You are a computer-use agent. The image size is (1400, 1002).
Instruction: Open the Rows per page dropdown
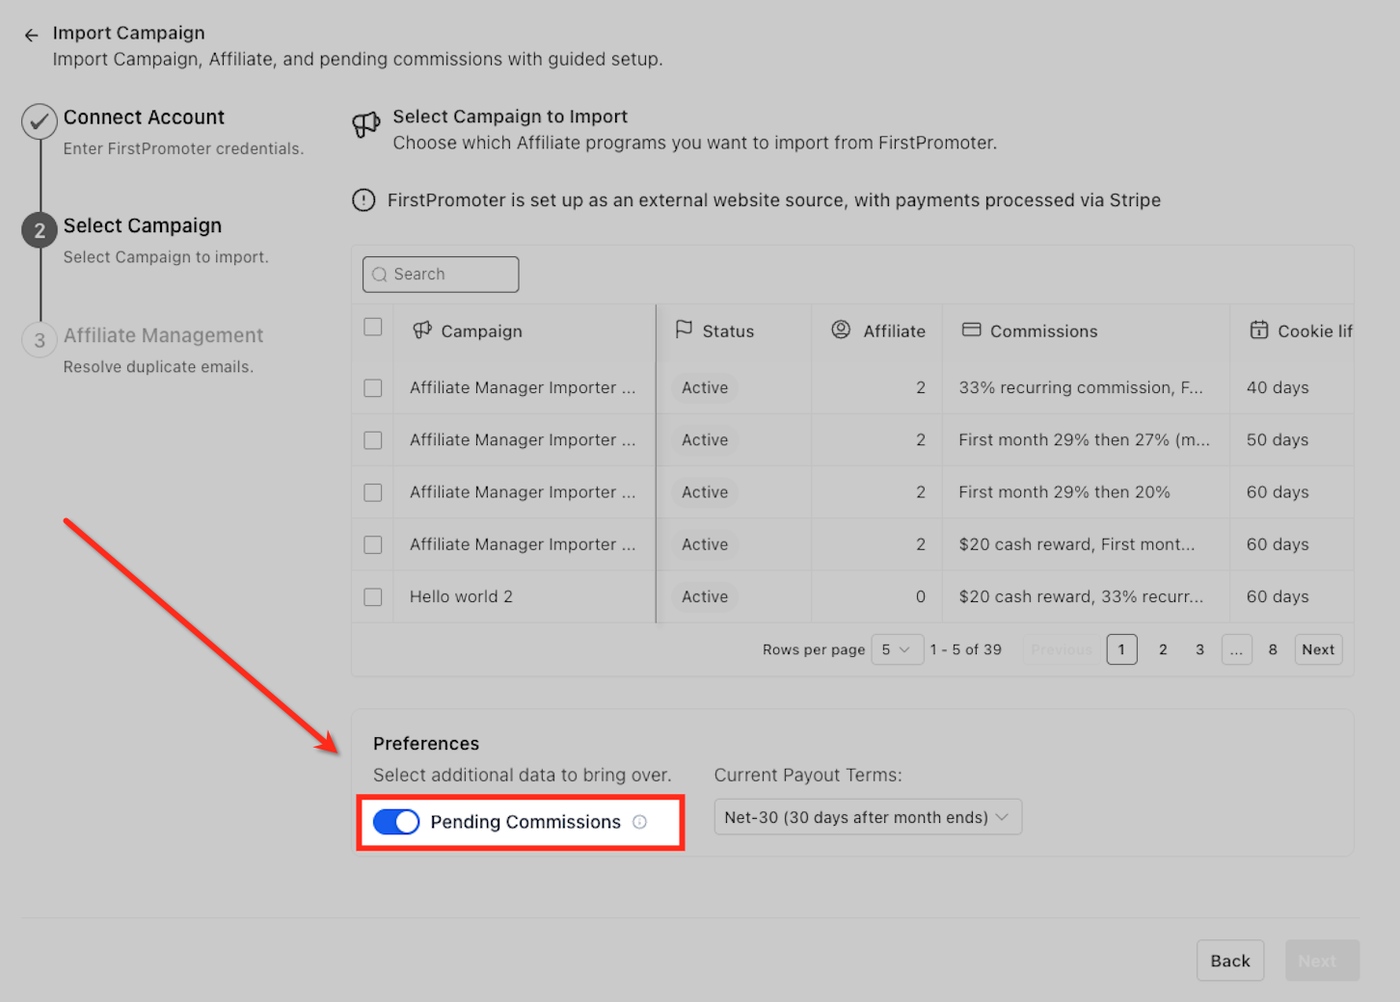click(x=896, y=650)
